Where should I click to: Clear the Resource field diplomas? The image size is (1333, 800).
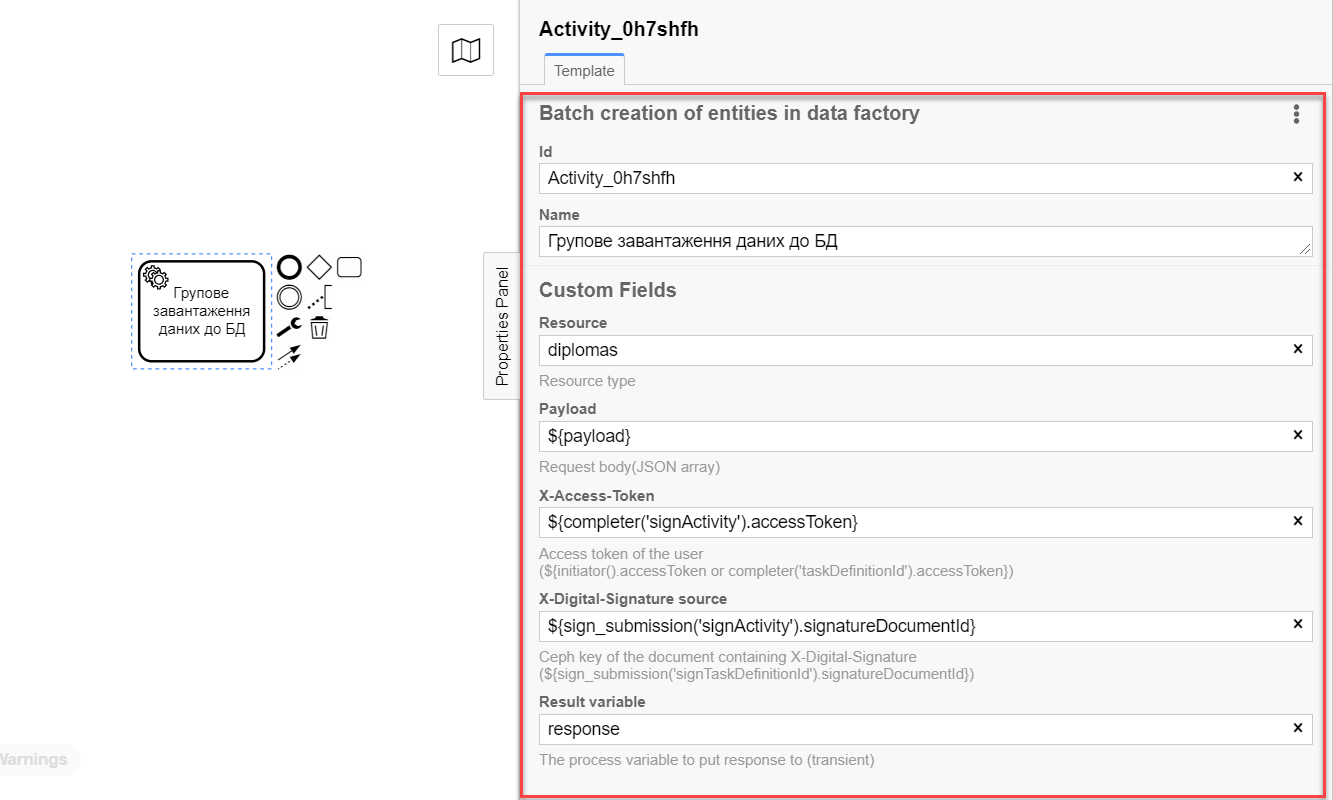coord(1298,349)
